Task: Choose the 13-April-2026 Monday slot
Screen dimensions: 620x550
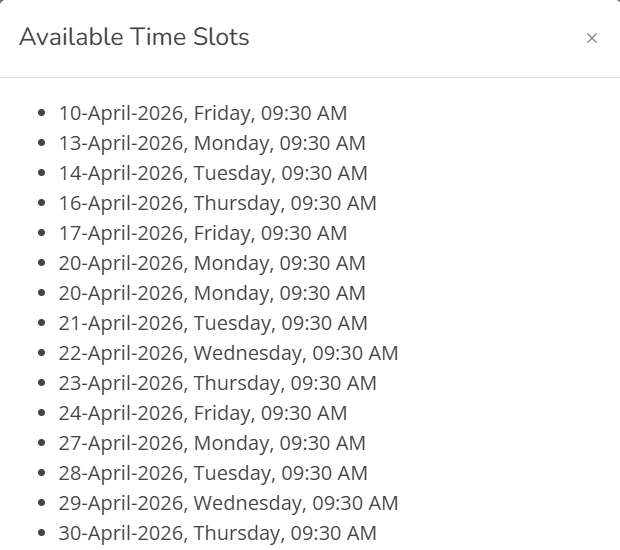Action: pyautogui.click(x=212, y=143)
